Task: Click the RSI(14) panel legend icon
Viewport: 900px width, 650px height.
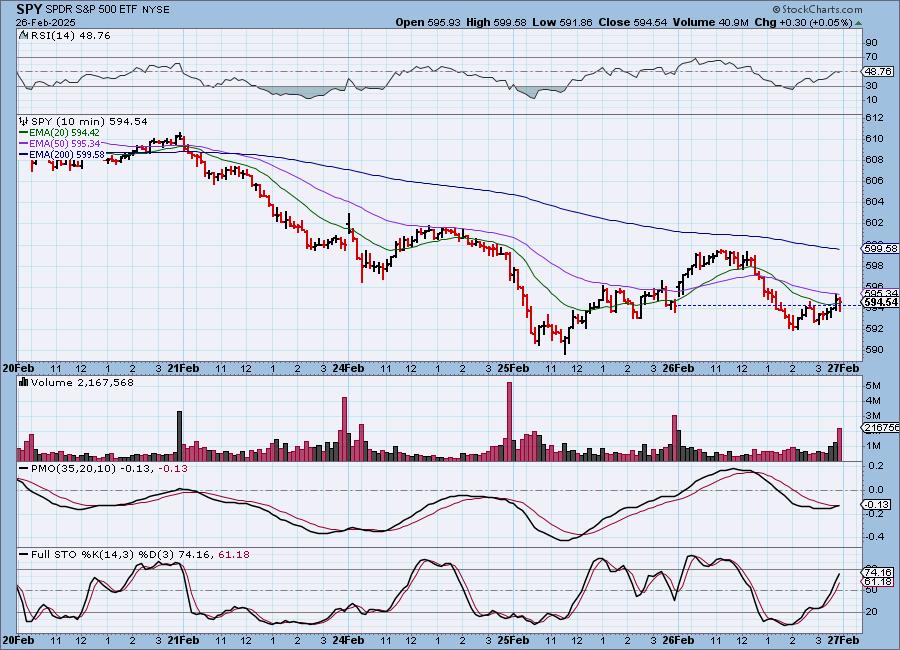Action: (x=23, y=35)
